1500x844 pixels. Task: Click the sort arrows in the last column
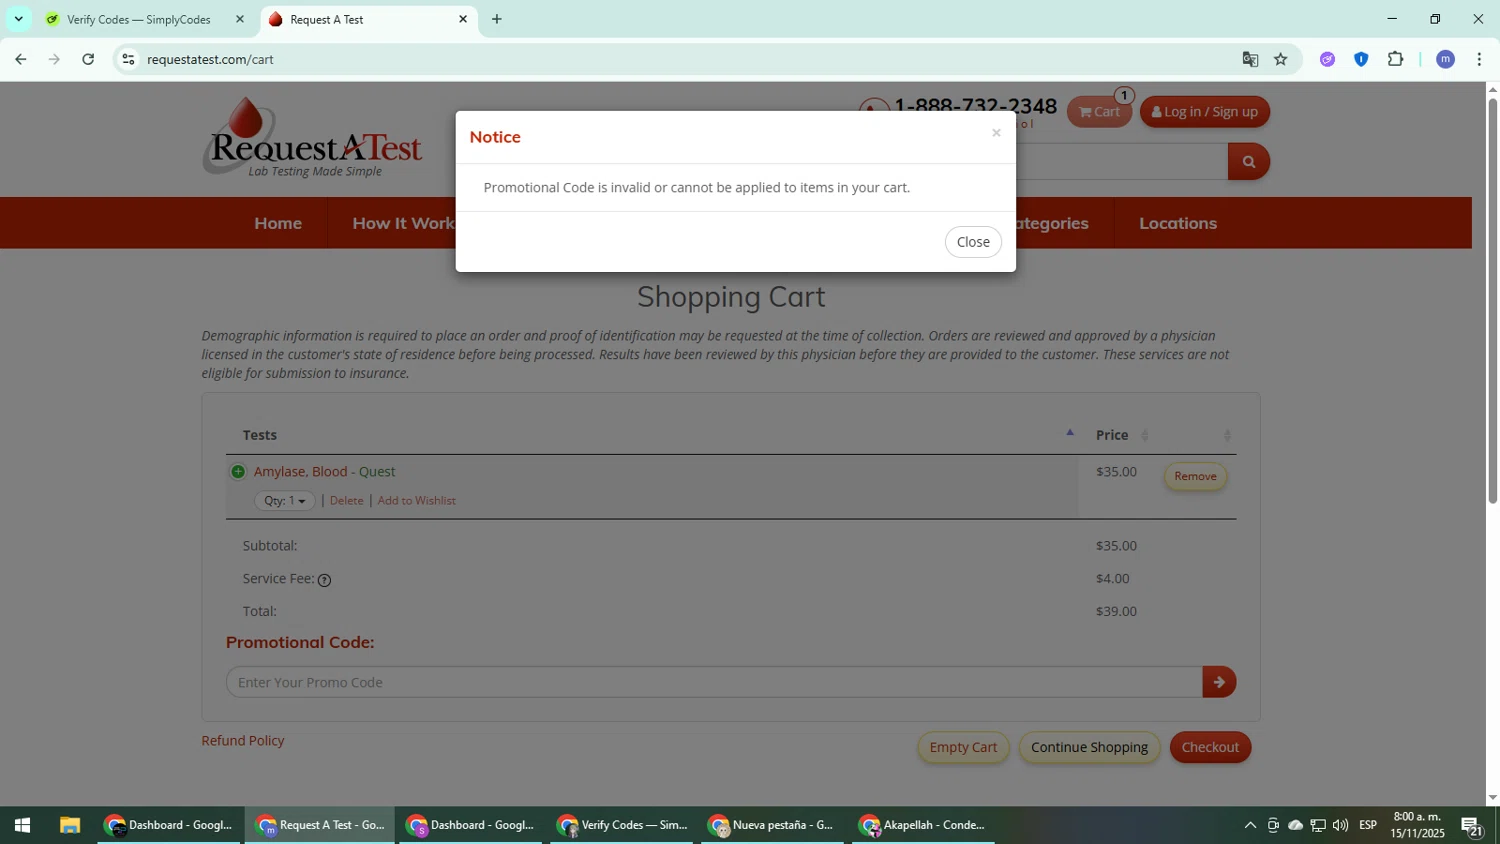tap(1227, 435)
